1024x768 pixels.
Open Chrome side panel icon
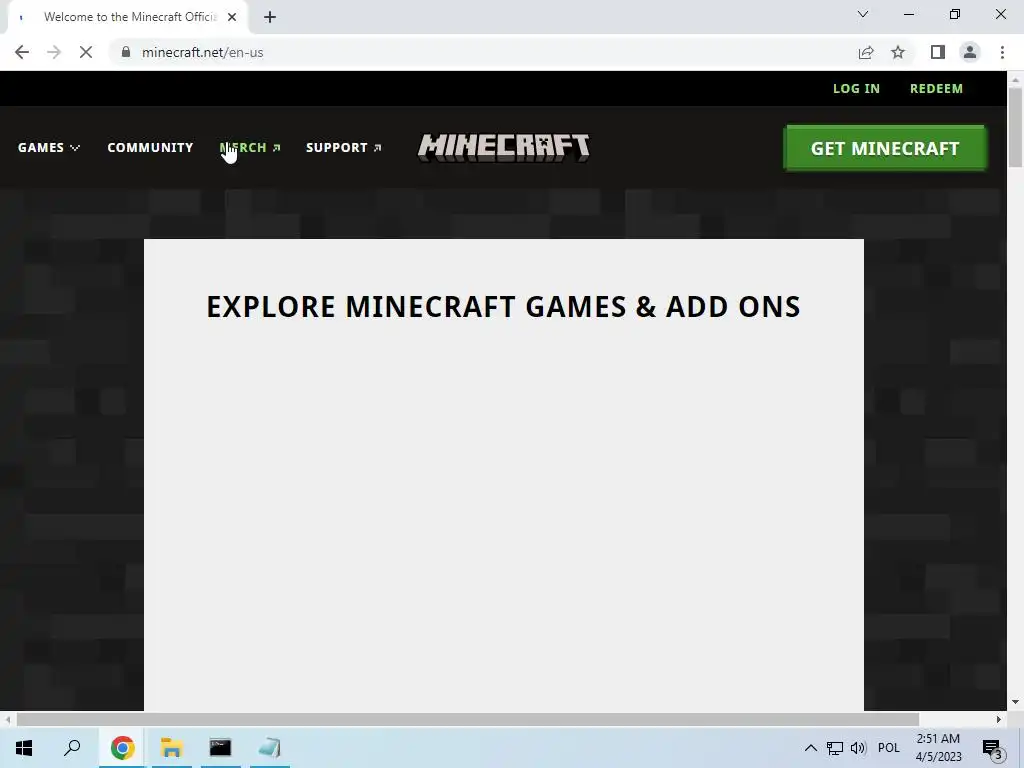(x=938, y=52)
